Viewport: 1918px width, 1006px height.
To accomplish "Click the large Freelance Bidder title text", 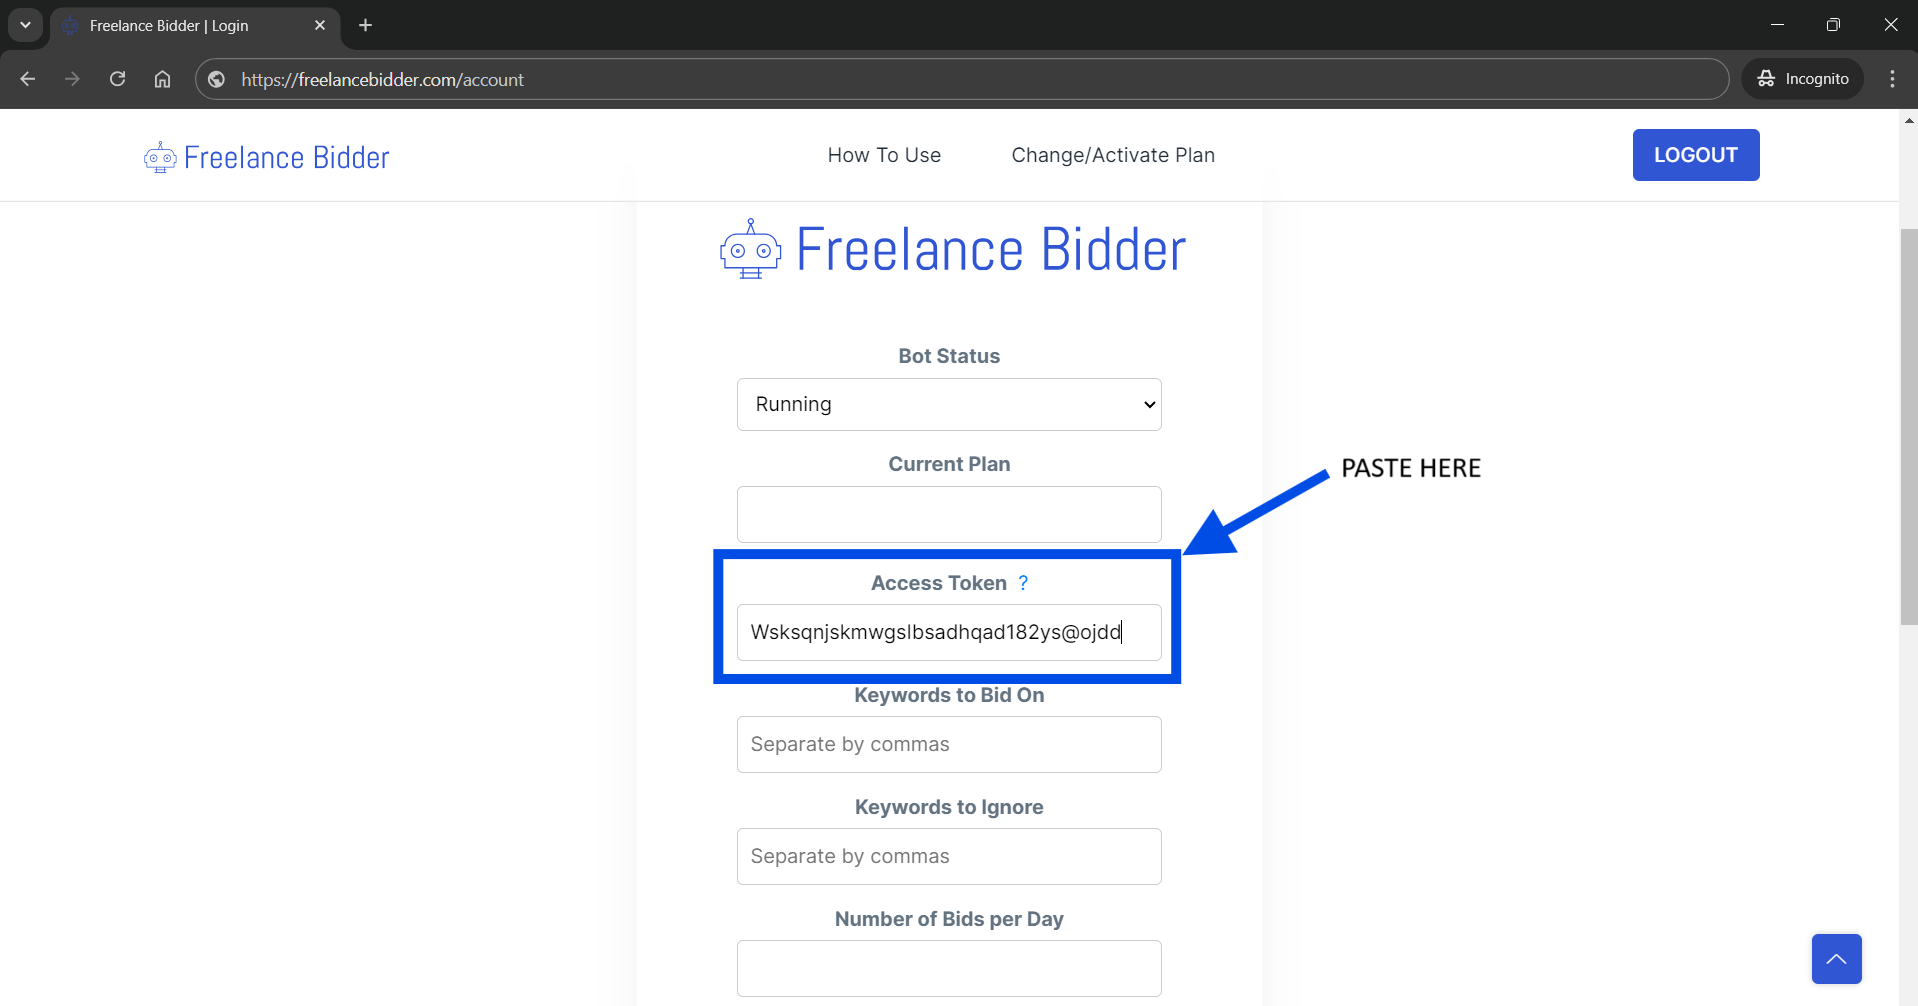I will point(991,249).
